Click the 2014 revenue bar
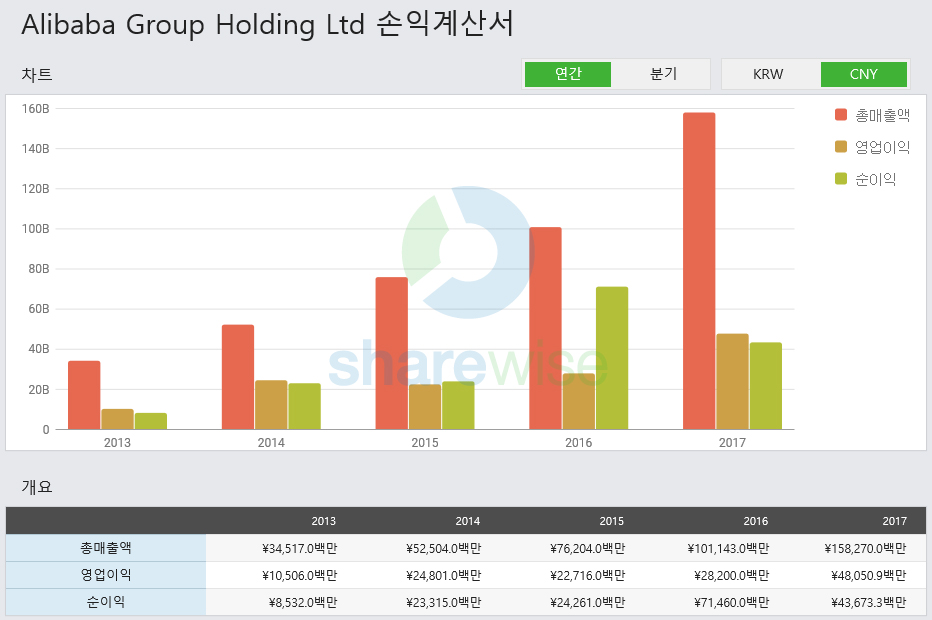The height and width of the screenshot is (620, 932). [238, 377]
